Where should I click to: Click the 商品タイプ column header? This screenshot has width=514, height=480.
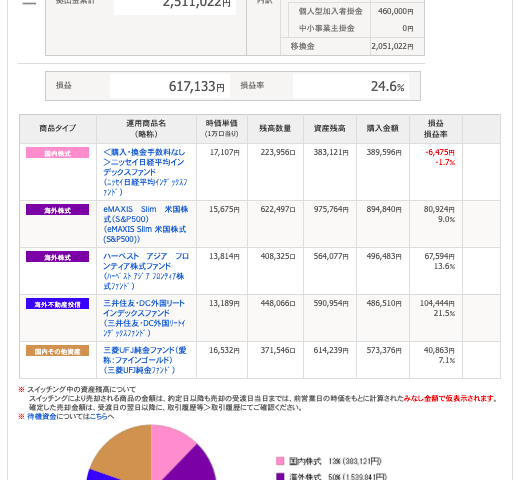pos(58,129)
